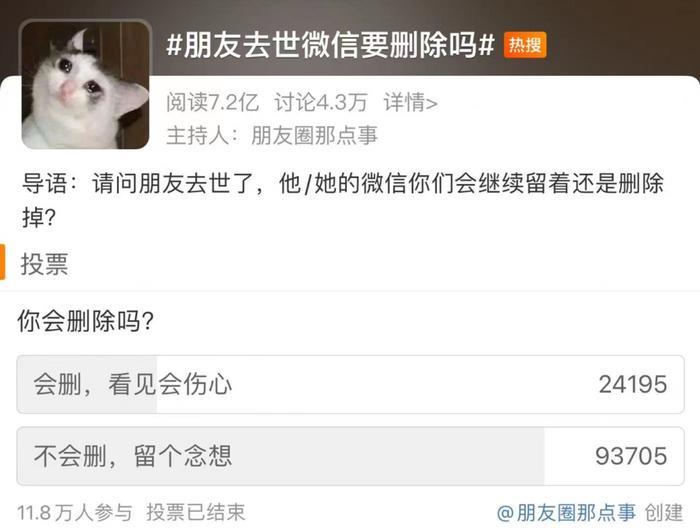Open host 朋友圈那点事 profile
Screen dimensions: 700x532
(315, 135)
